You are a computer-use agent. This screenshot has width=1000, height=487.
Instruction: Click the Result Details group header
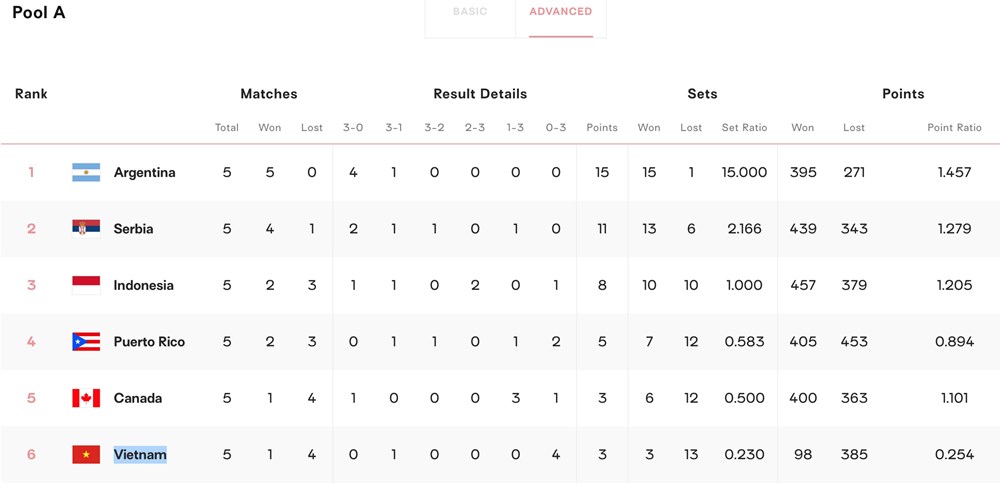pos(480,94)
